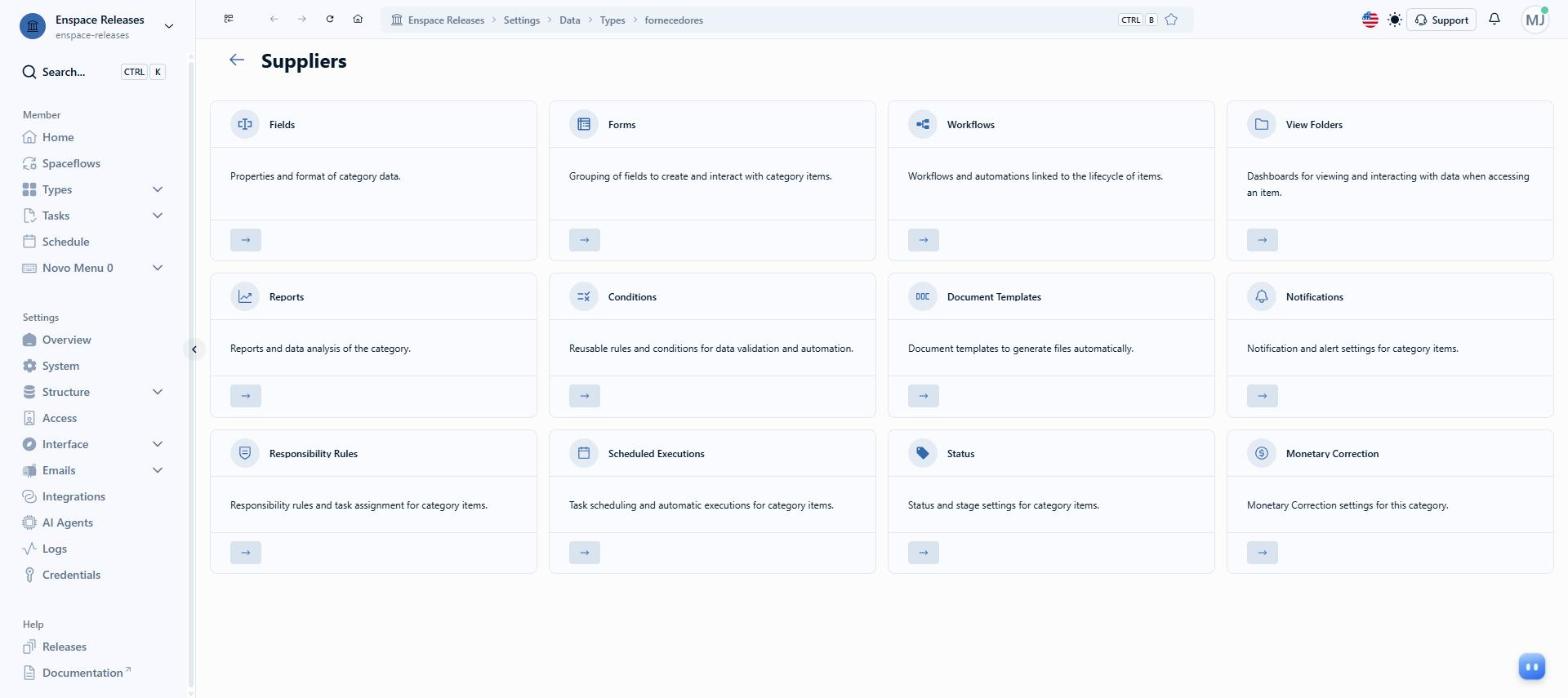Click the View Folders folder icon
The width and height of the screenshot is (1568, 698).
point(1262,124)
